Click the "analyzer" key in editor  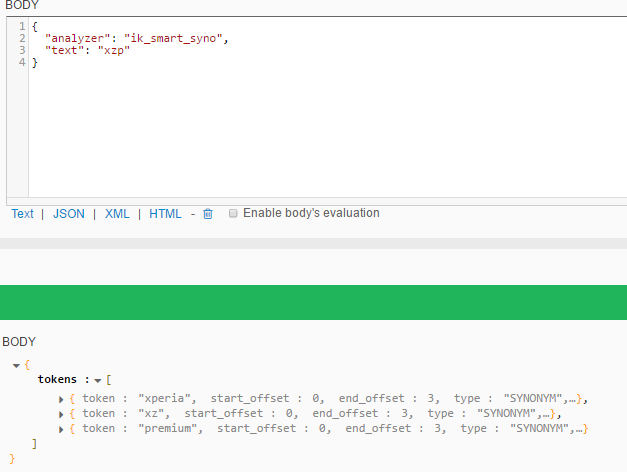tap(78, 38)
